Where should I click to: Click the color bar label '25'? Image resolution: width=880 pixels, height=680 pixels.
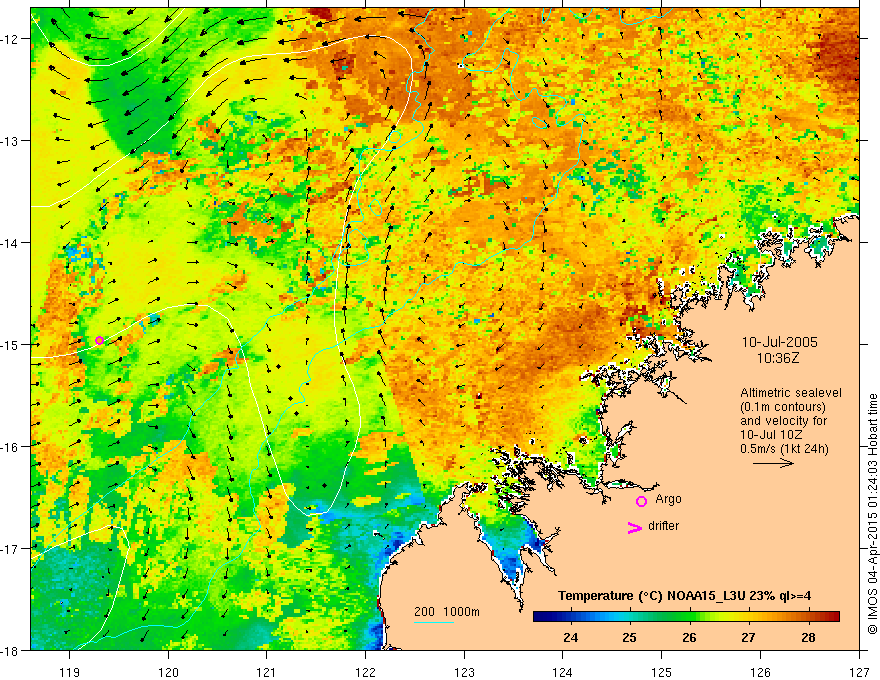coord(630,637)
